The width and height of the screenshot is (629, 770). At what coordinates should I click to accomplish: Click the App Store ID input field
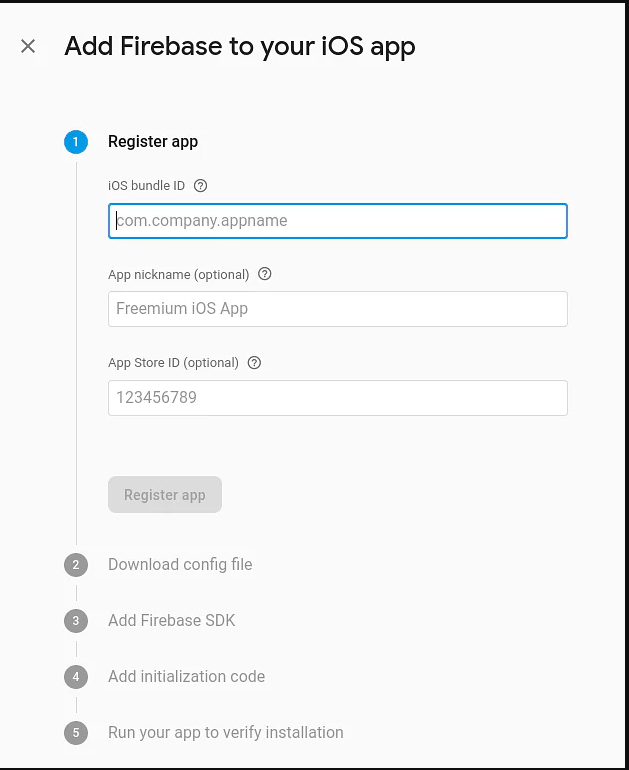(x=338, y=398)
